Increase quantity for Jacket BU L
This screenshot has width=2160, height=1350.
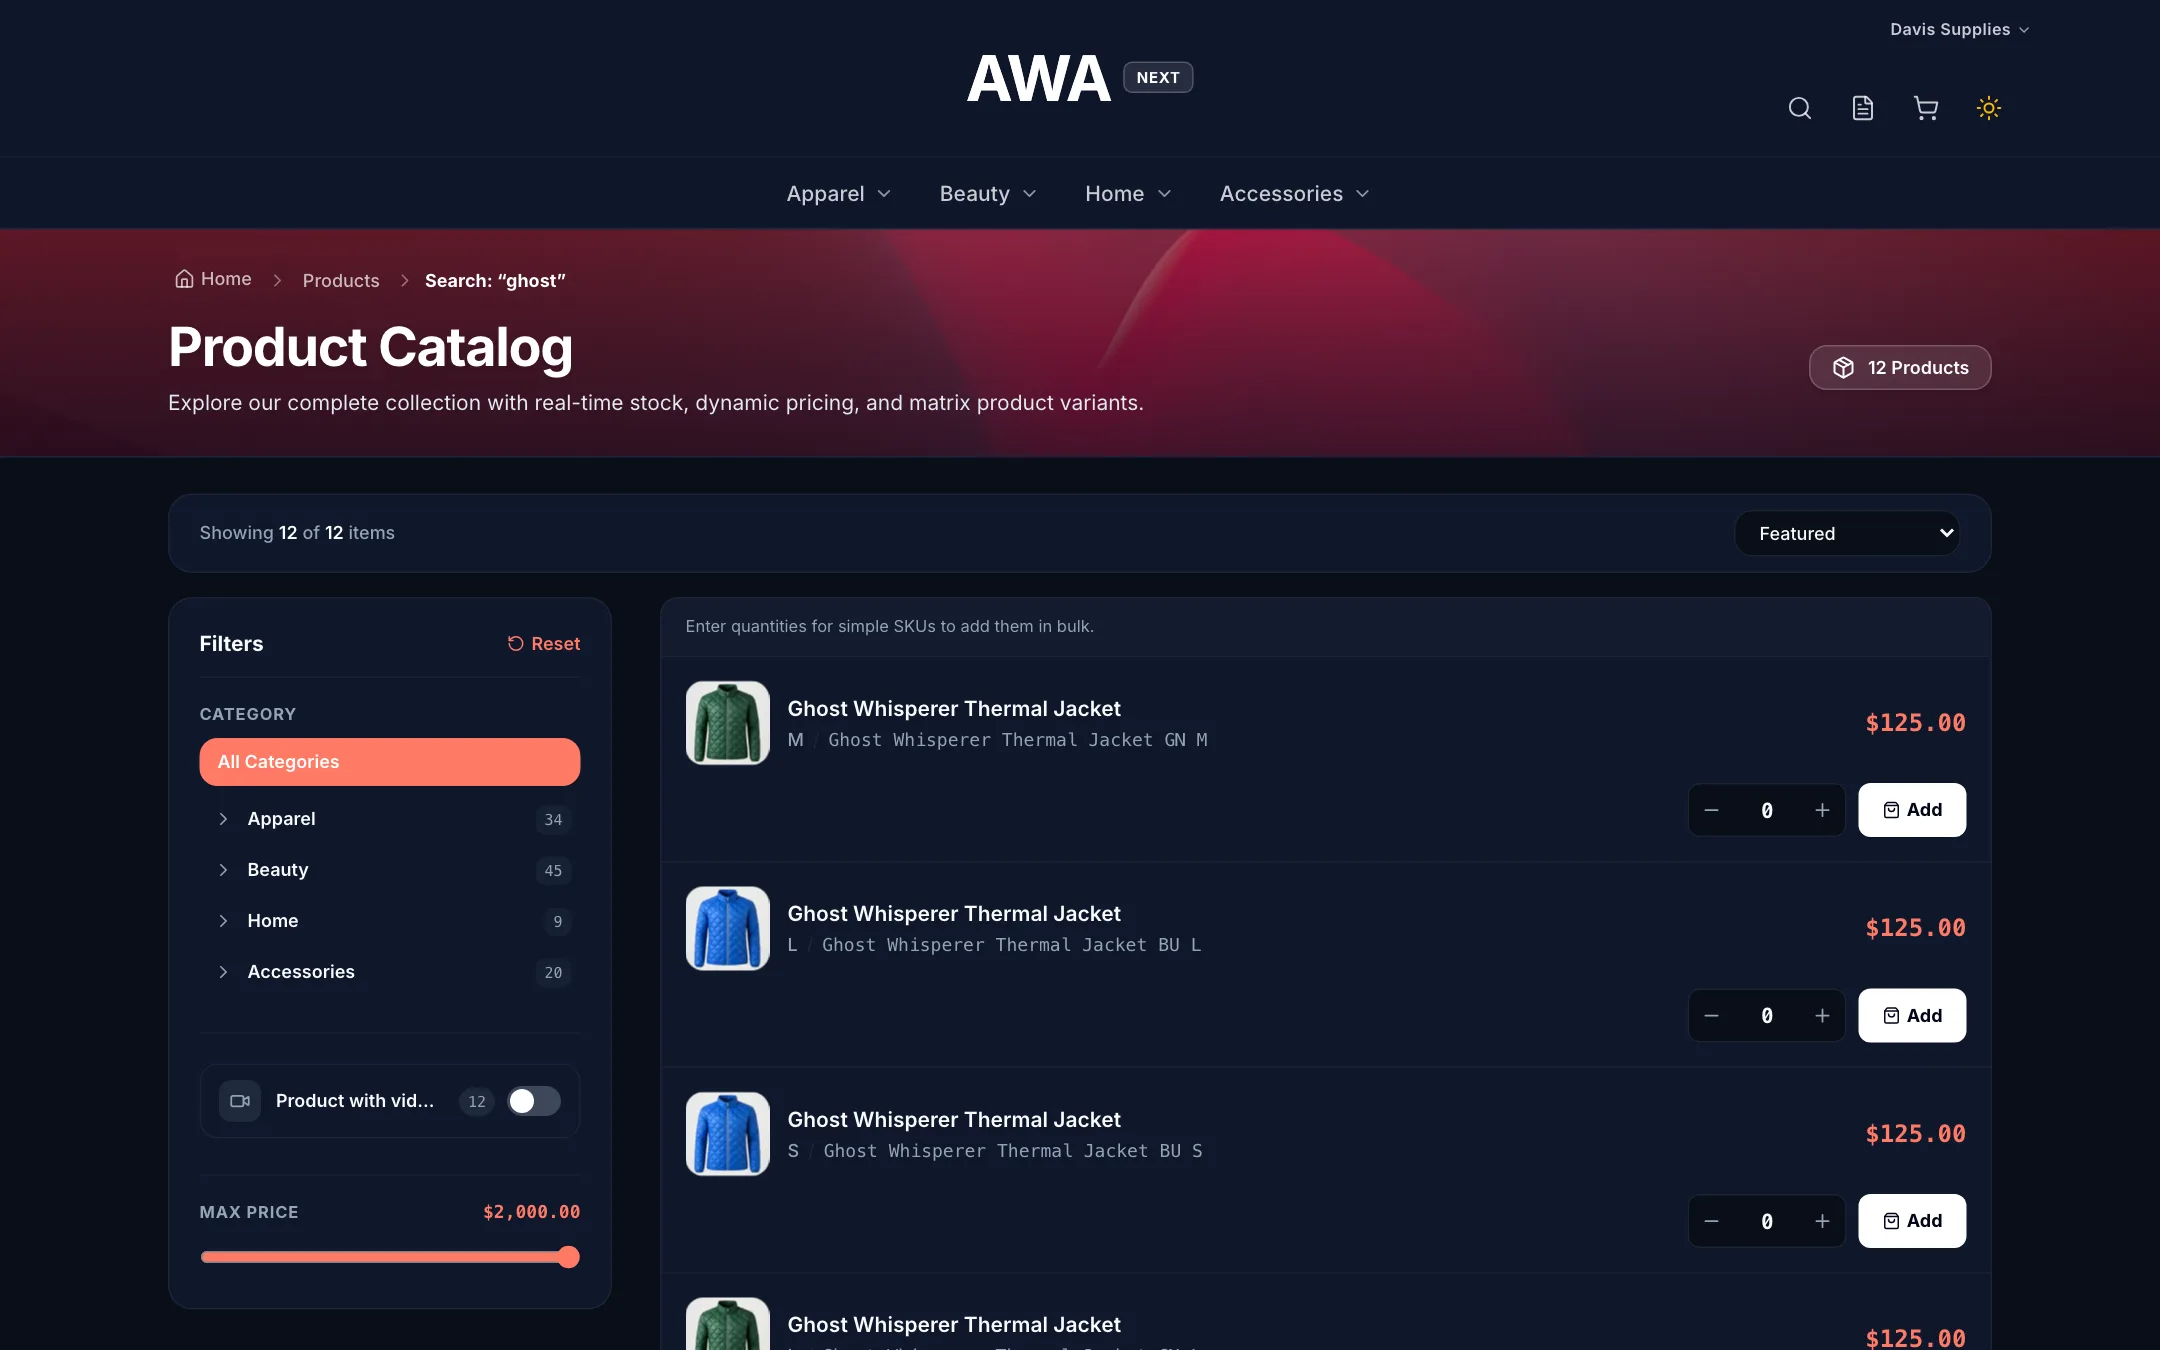(1822, 1016)
